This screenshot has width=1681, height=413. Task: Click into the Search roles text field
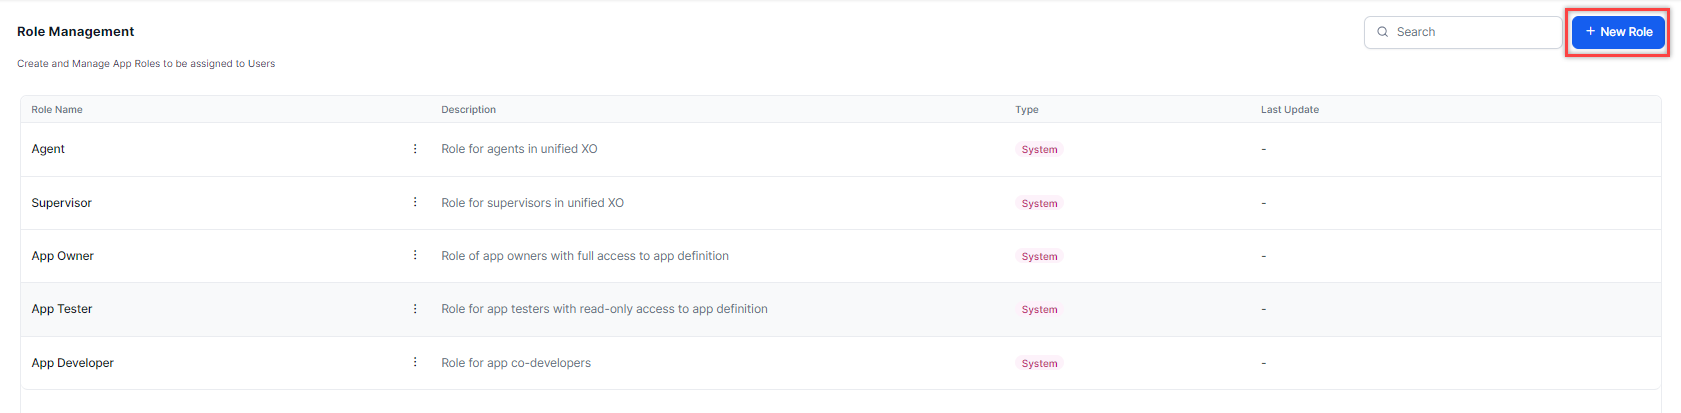click(1470, 32)
